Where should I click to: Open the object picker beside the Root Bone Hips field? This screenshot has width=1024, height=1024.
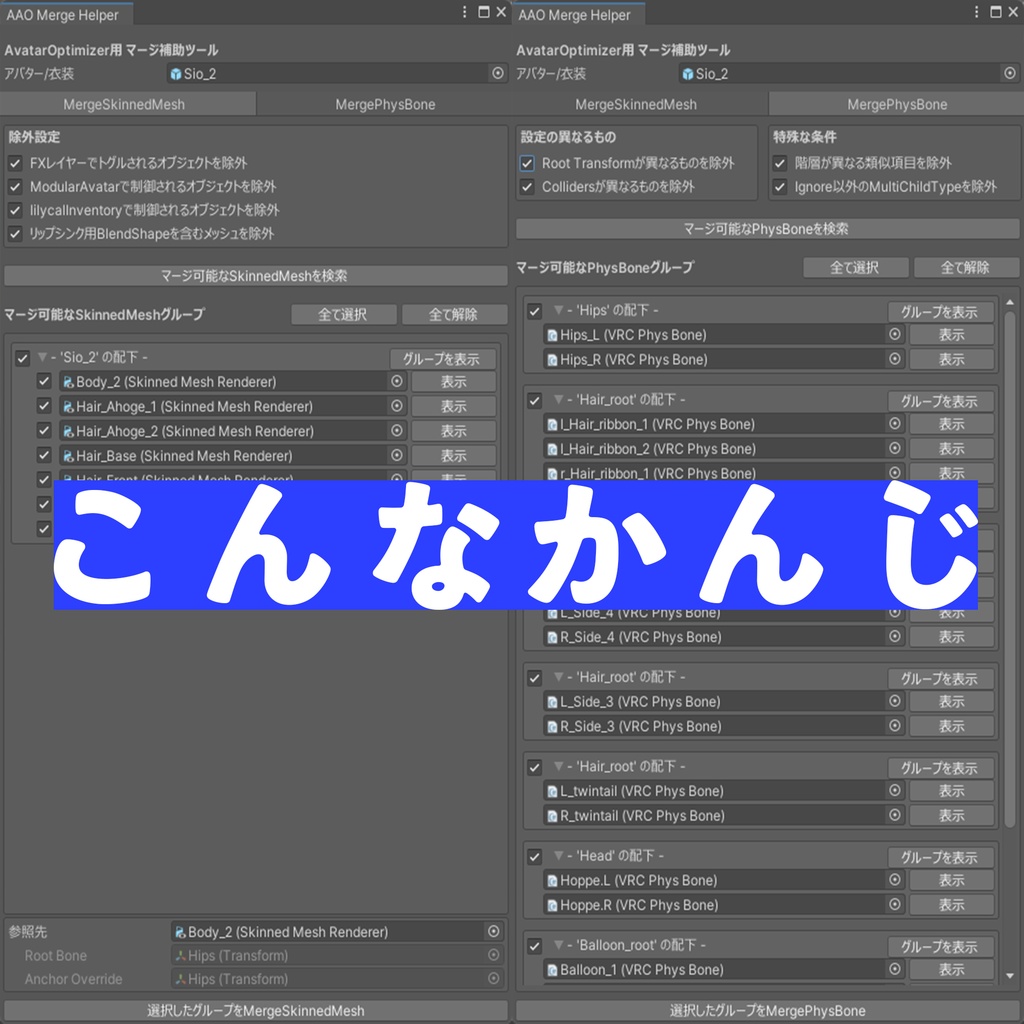(493, 955)
